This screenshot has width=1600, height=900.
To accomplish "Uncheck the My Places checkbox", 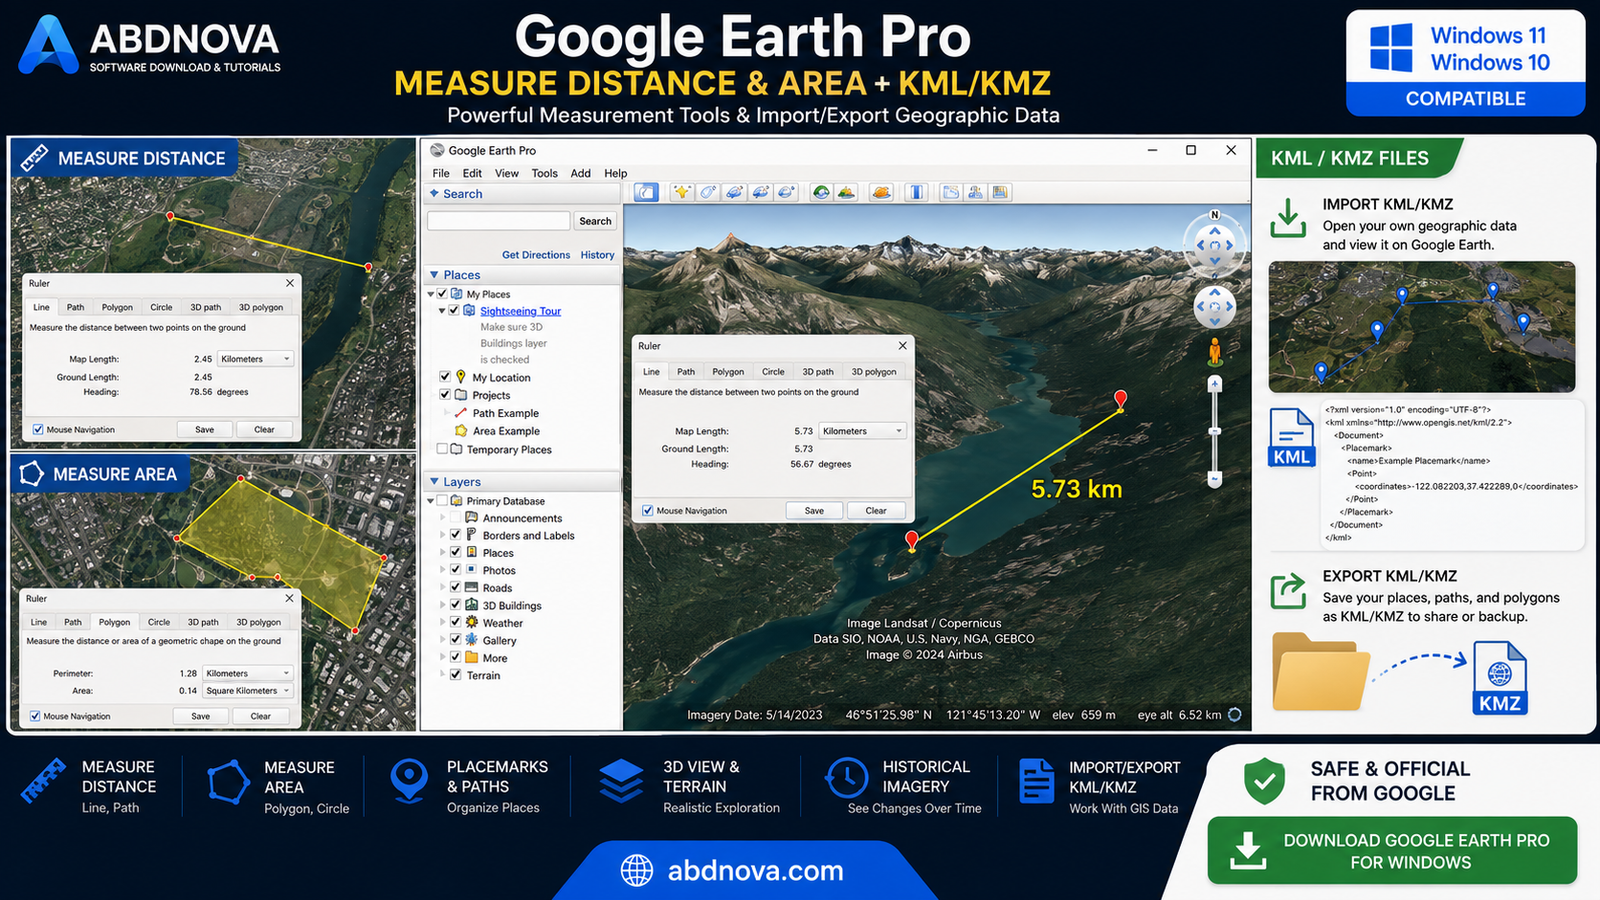I will [x=442, y=294].
